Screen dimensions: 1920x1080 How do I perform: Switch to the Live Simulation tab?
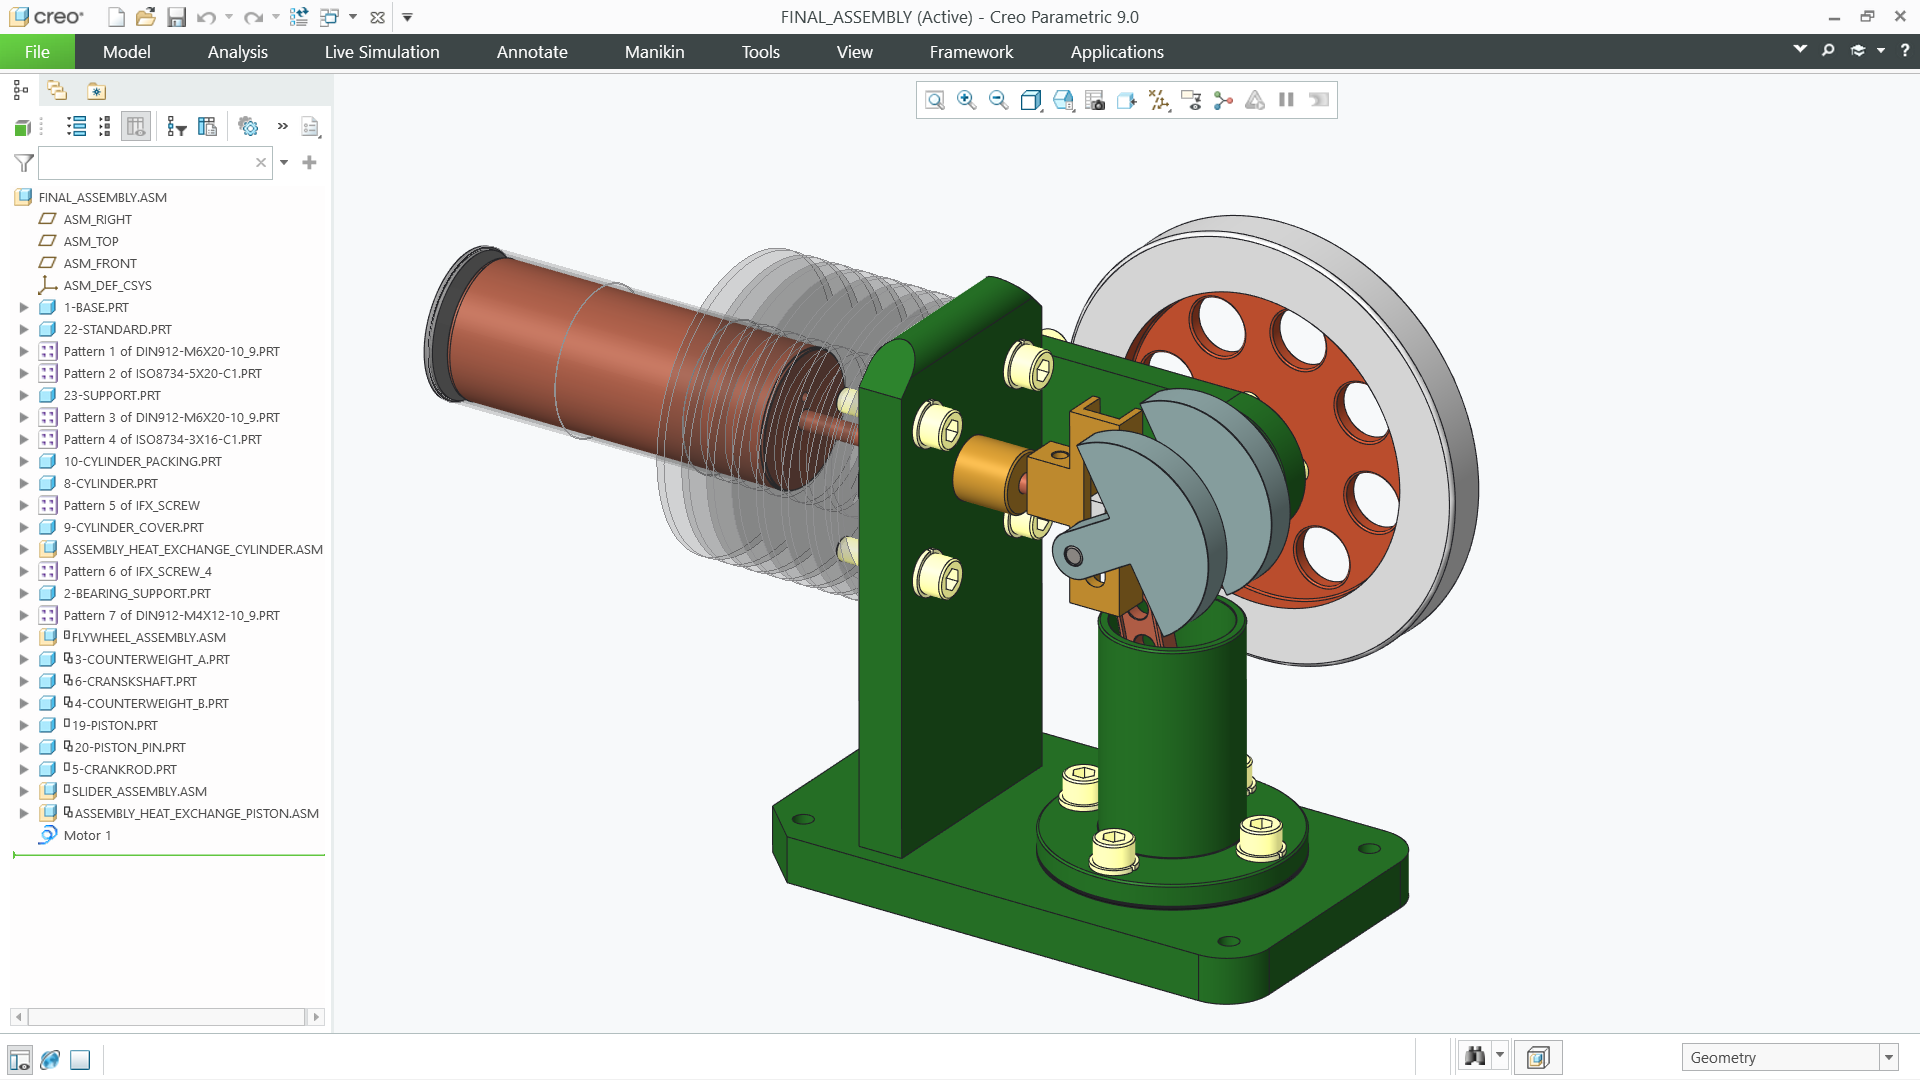coord(381,52)
